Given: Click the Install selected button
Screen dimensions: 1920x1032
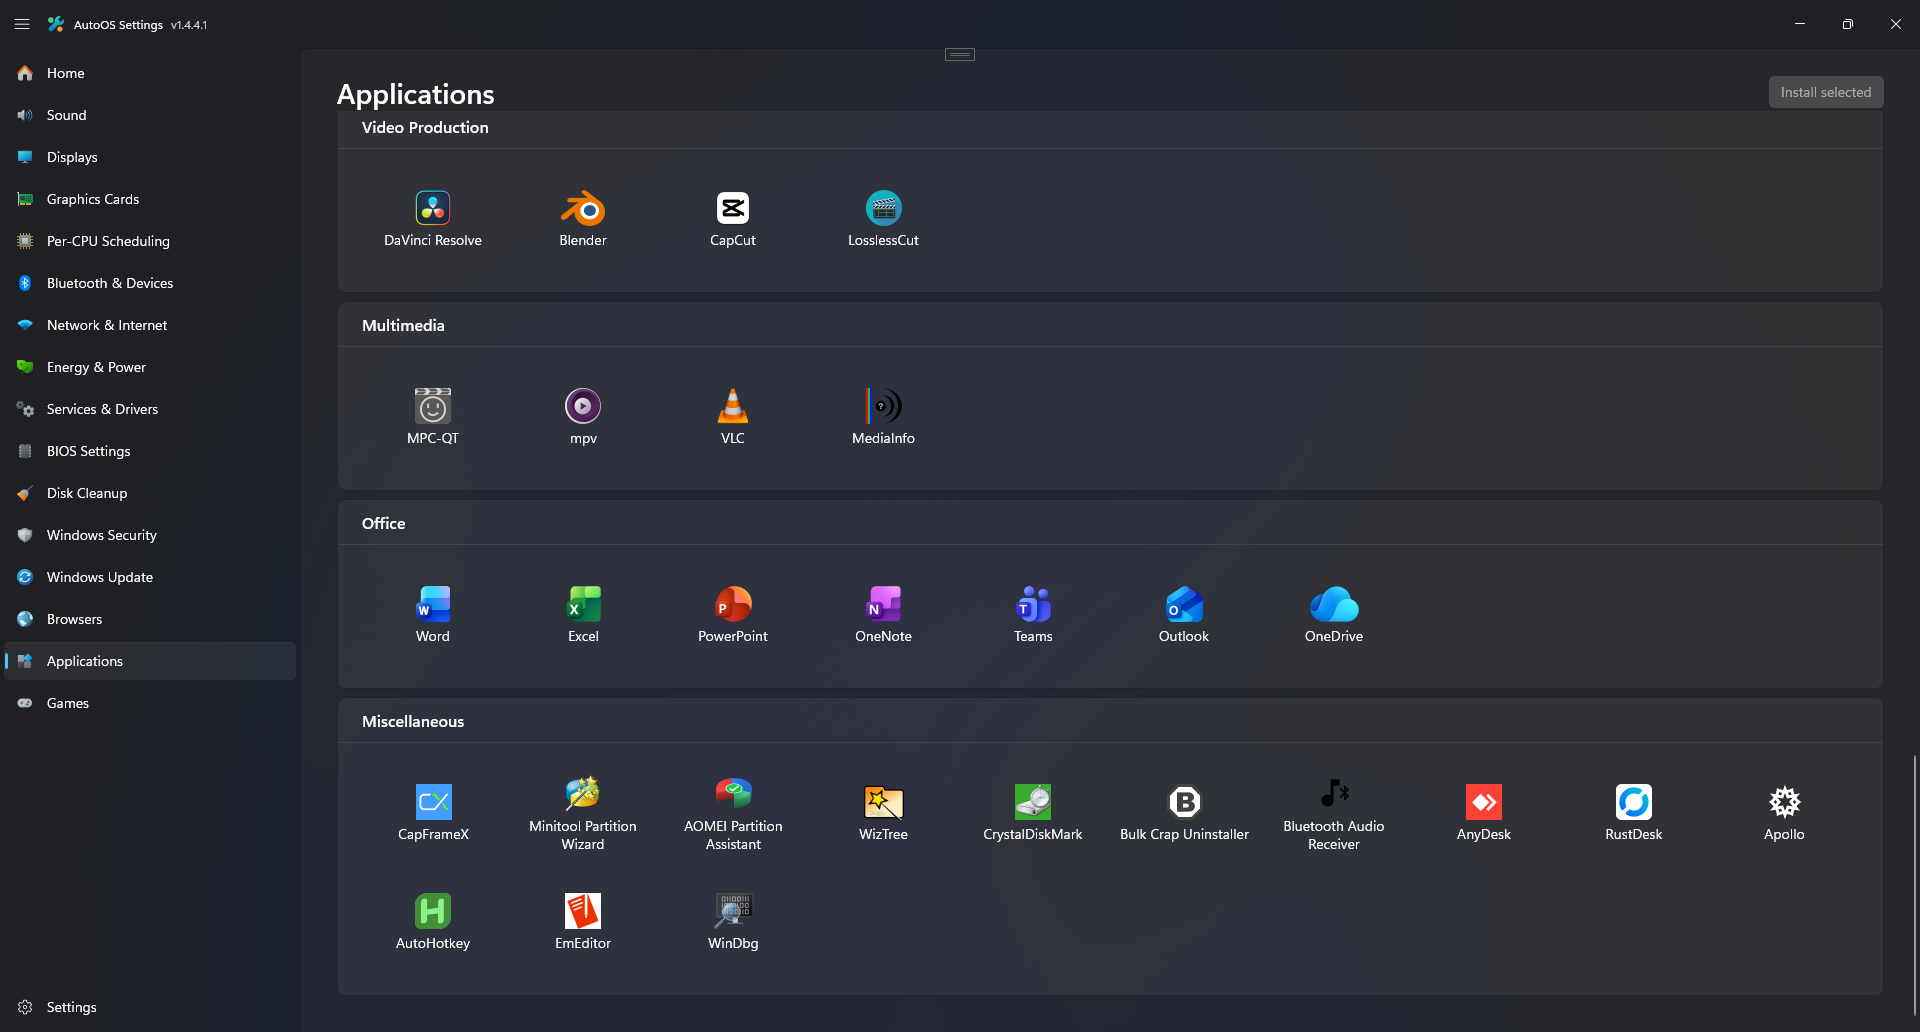Looking at the screenshot, I should (1825, 92).
